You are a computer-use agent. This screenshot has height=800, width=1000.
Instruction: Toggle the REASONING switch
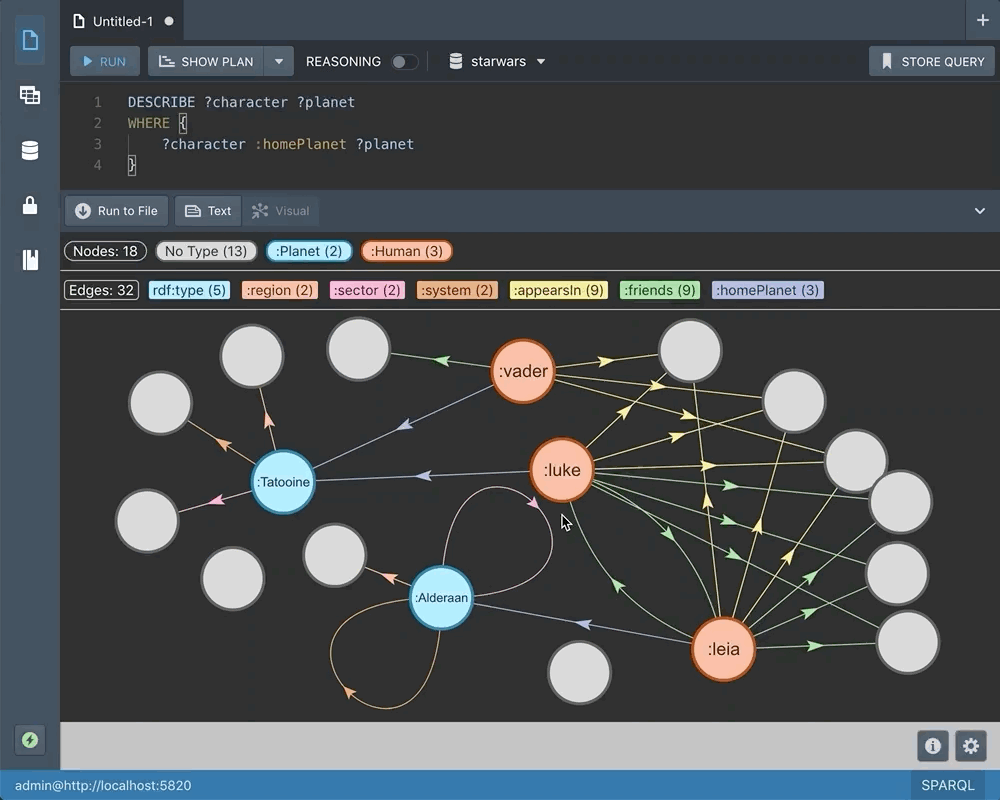404,62
